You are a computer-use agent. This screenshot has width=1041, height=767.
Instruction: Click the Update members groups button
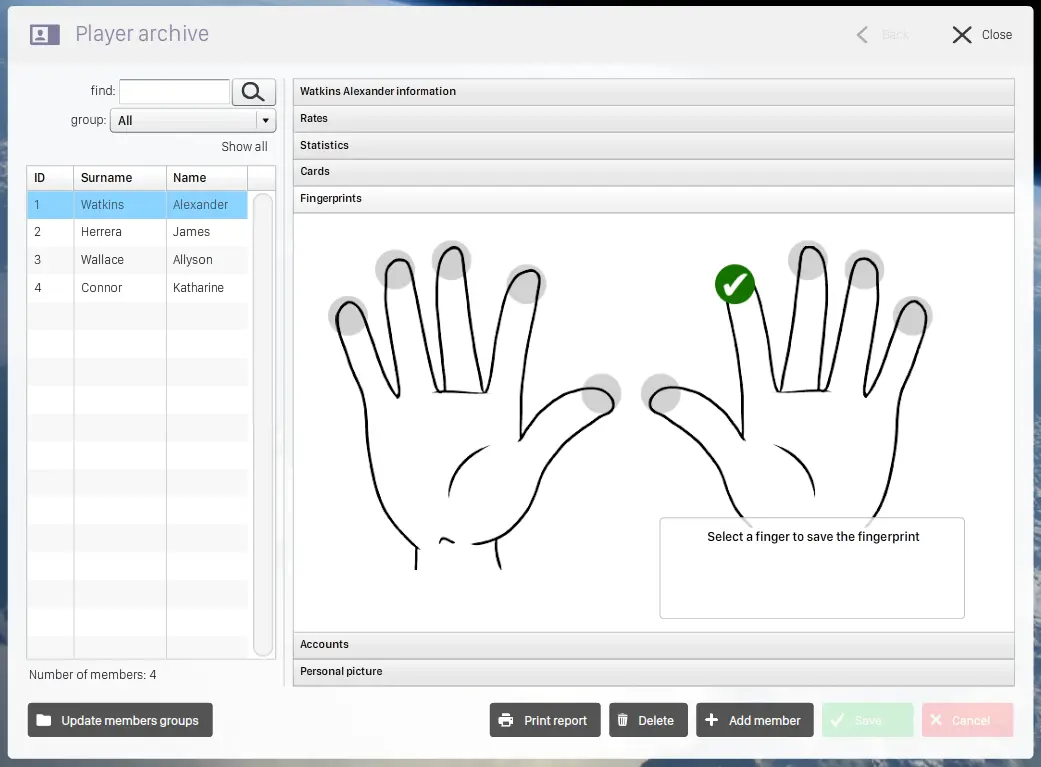(x=120, y=720)
